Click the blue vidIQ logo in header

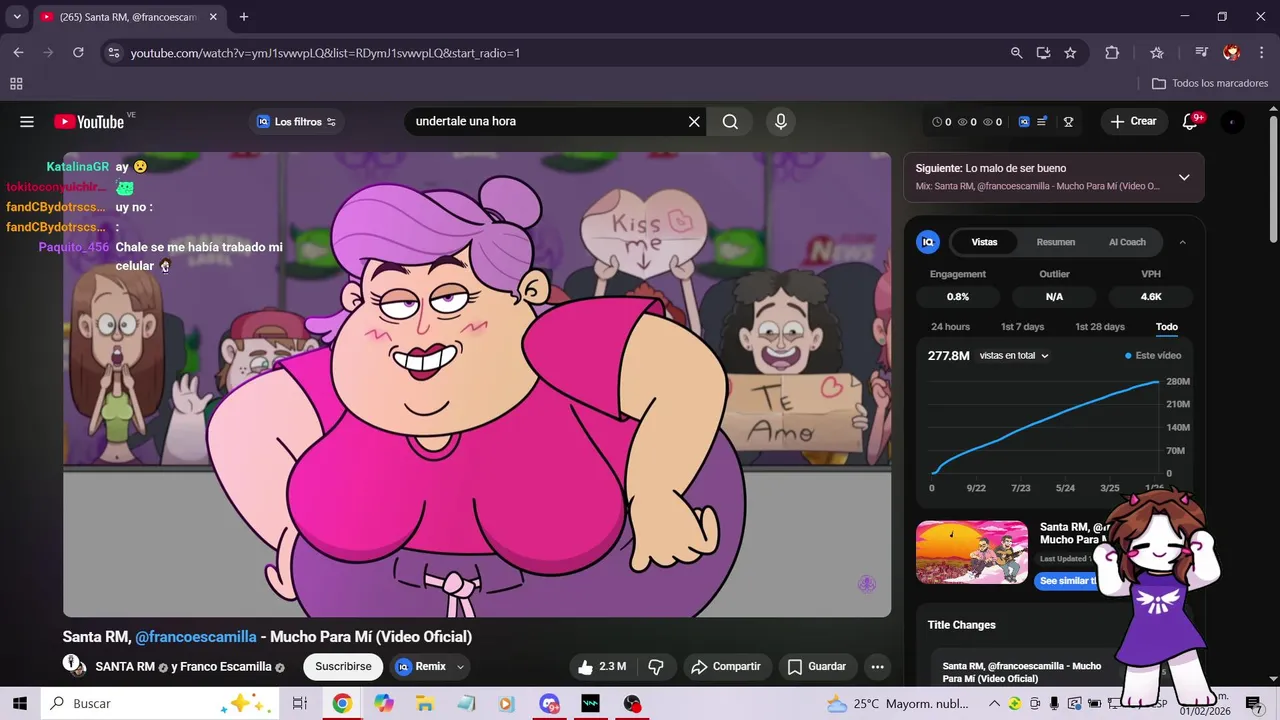[1024, 122]
